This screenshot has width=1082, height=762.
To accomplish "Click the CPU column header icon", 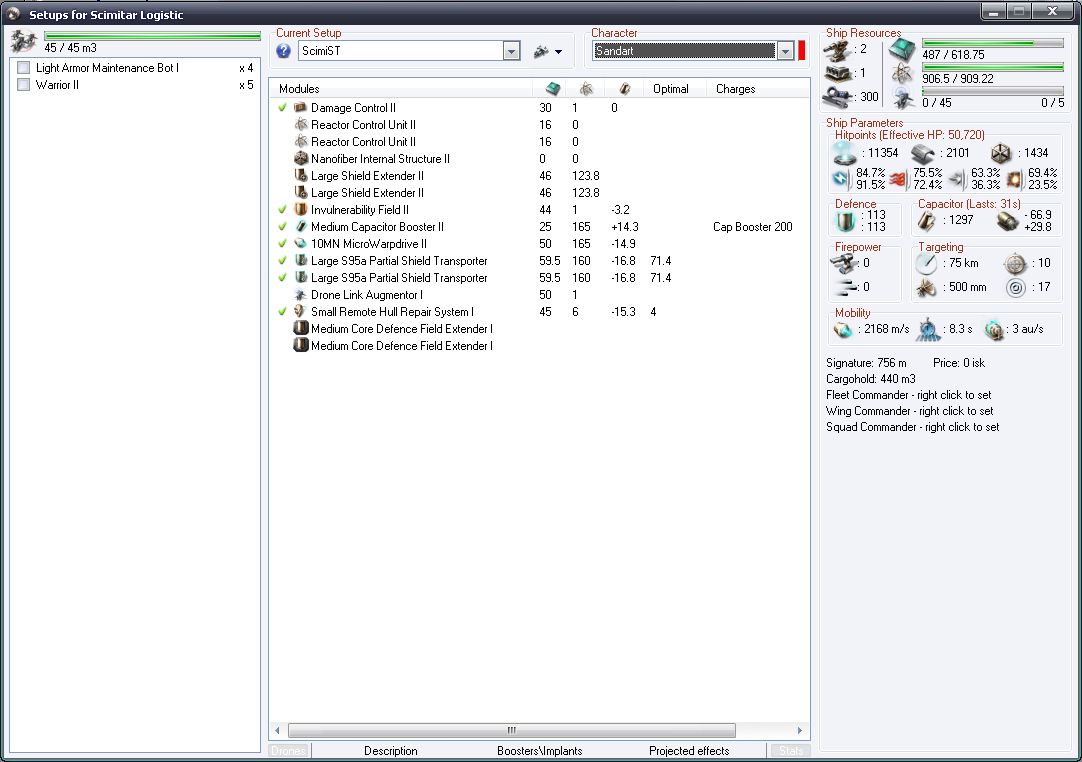I will click(x=552, y=88).
